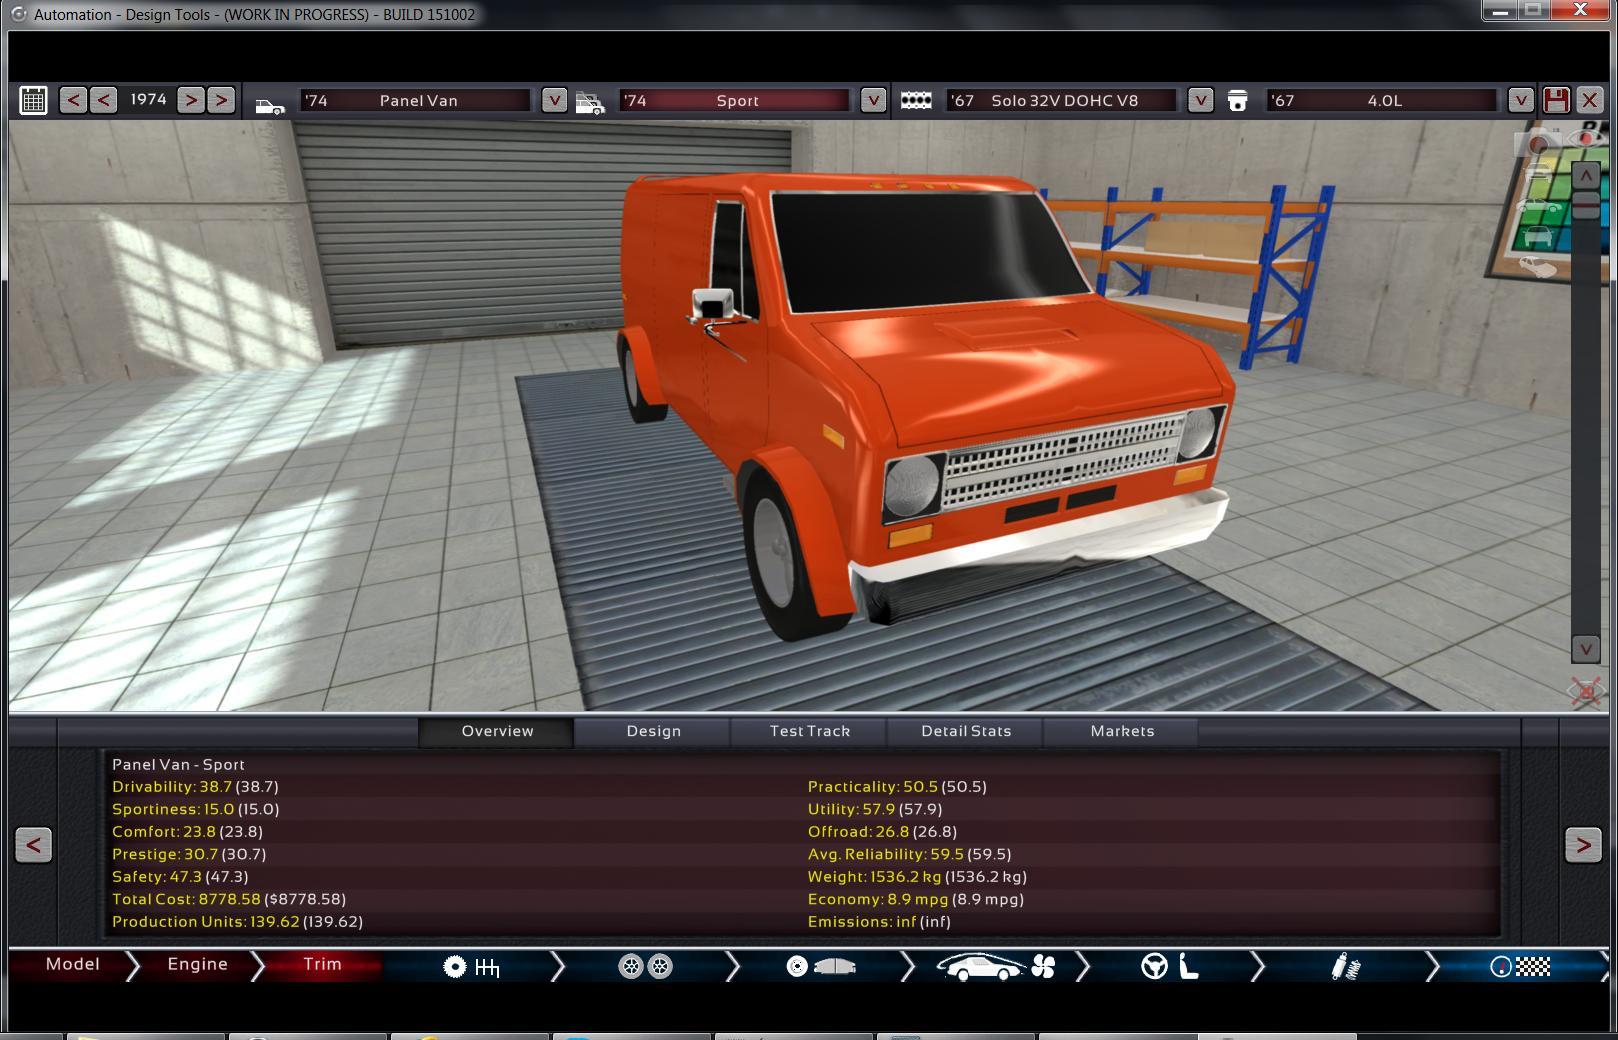Viewport: 1618px width, 1040px height.
Task: Expand the Panel Van model dropdown
Action: pyautogui.click(x=554, y=100)
